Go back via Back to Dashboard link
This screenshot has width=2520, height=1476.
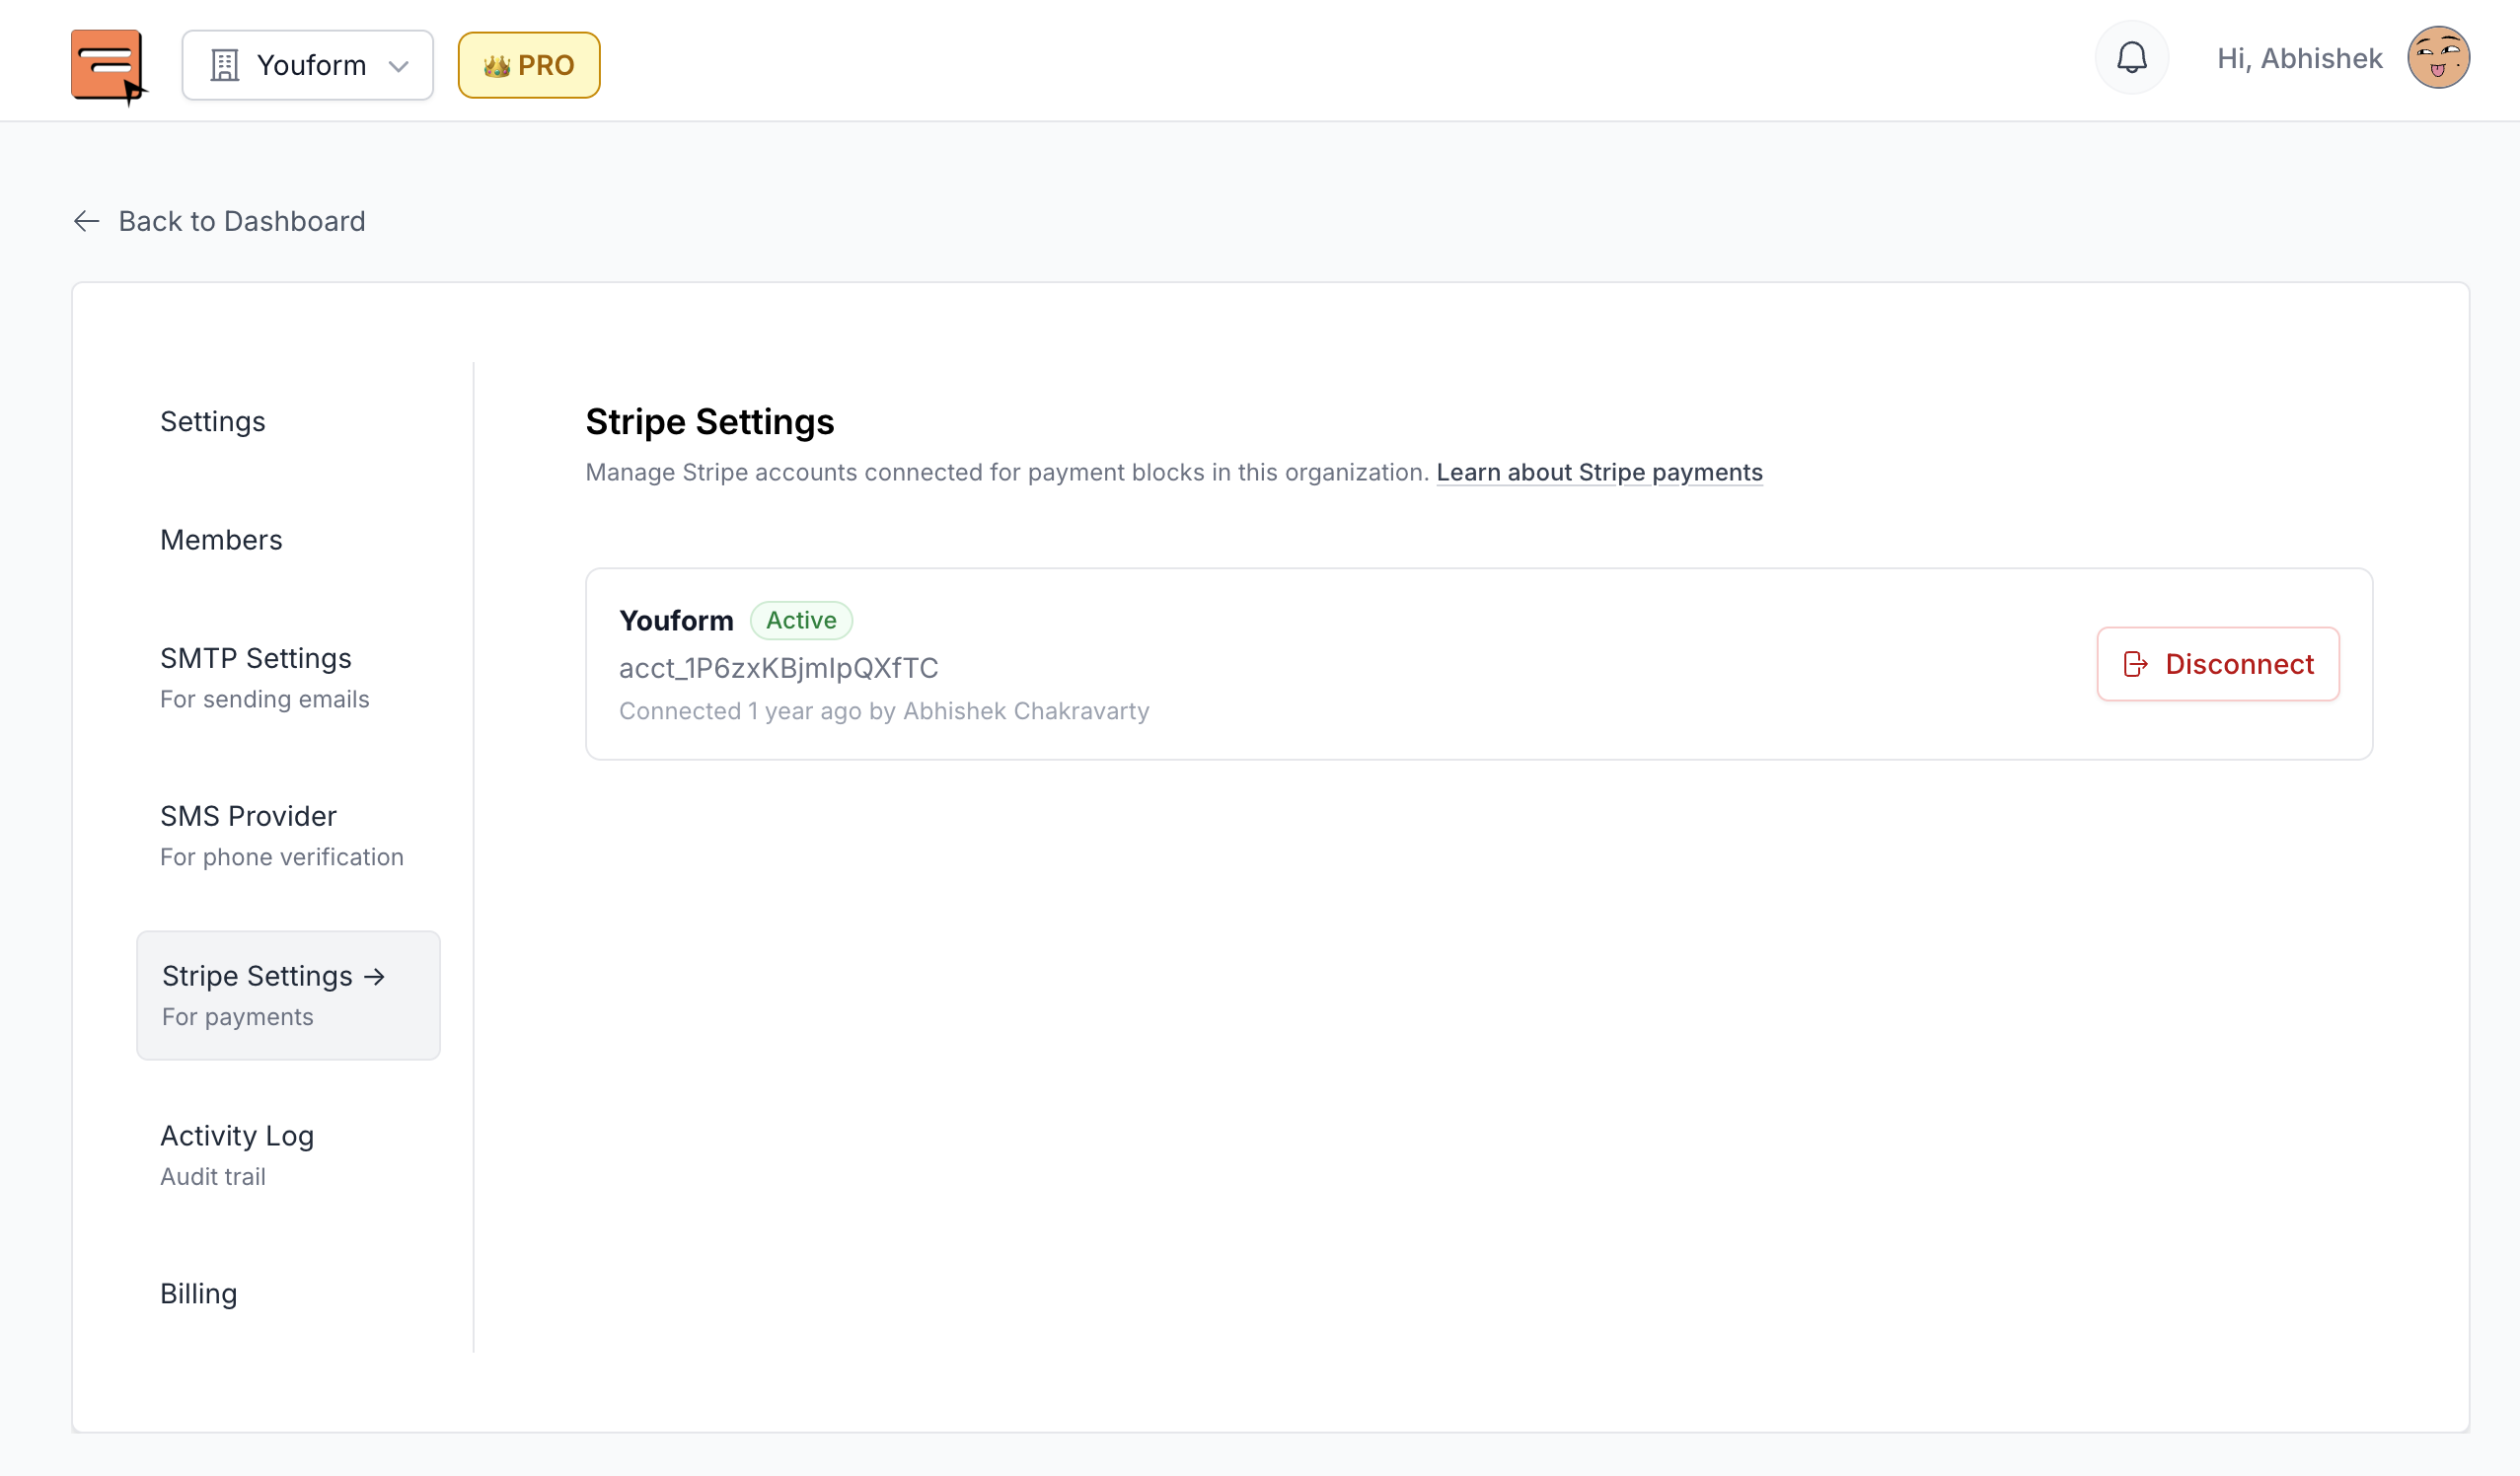220,221
